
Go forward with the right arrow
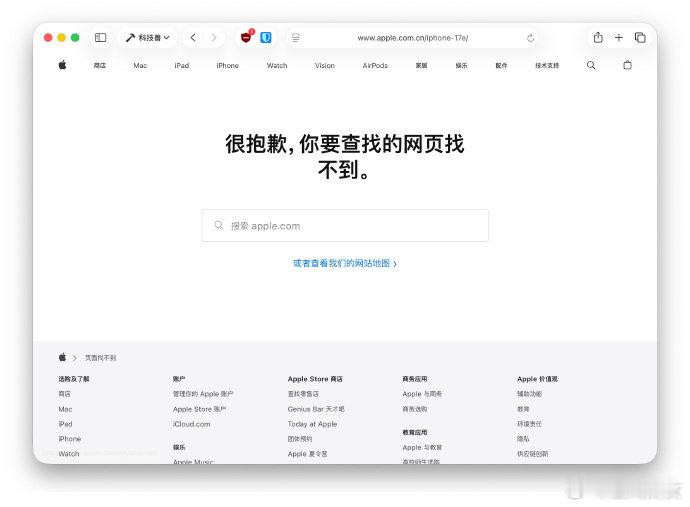[214, 38]
